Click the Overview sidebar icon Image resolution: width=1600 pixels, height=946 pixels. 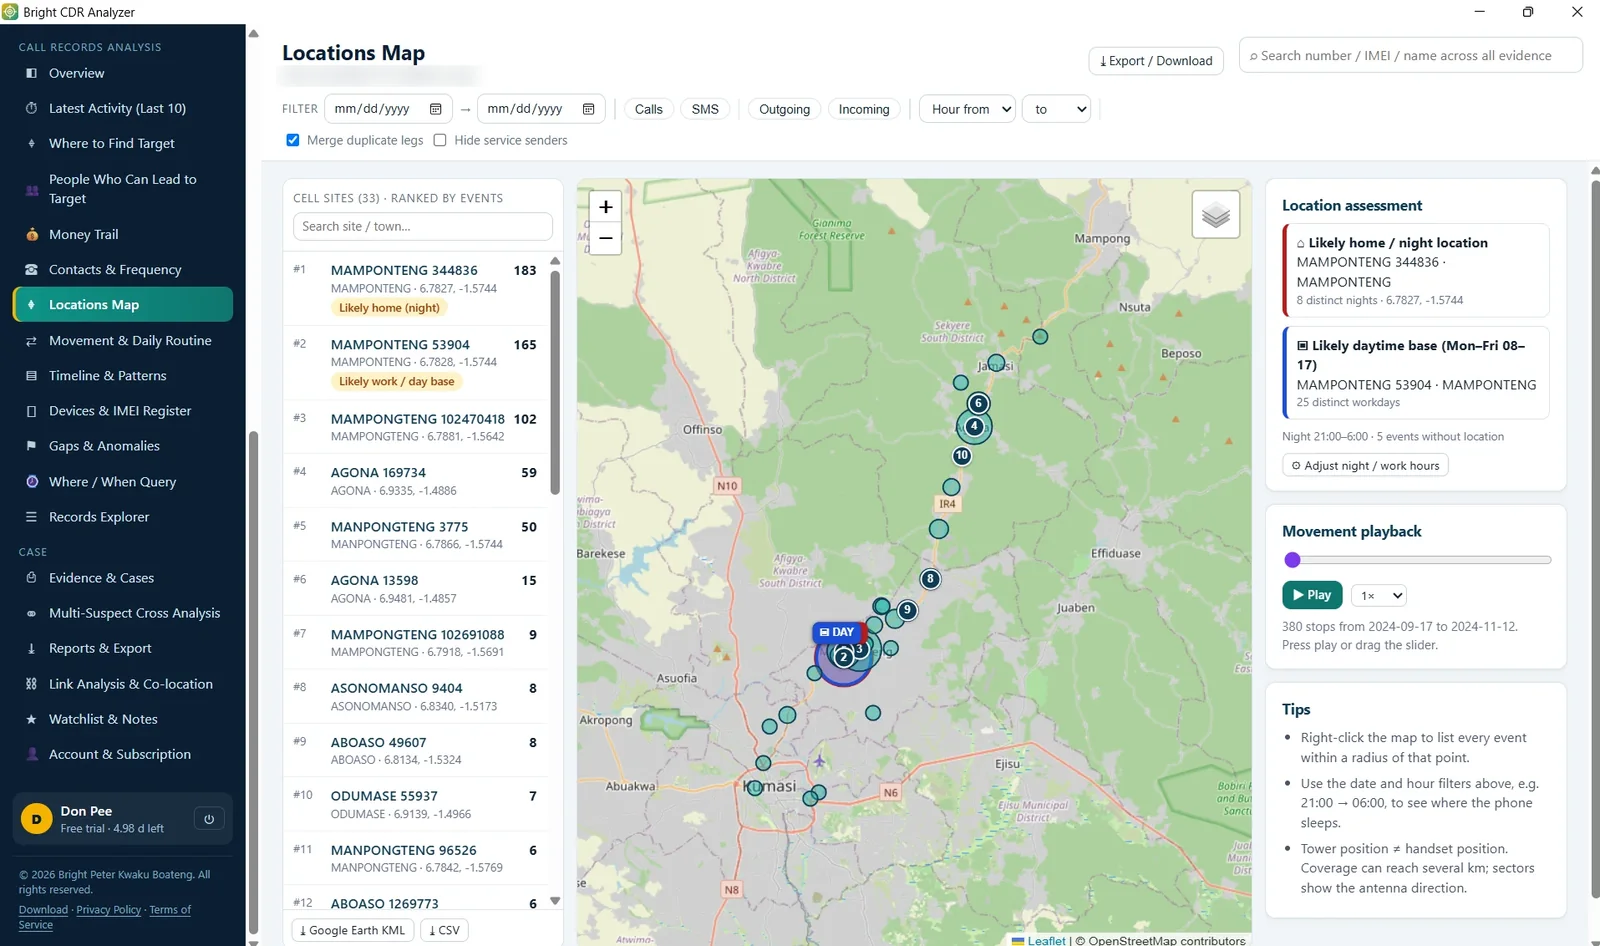[31, 73]
